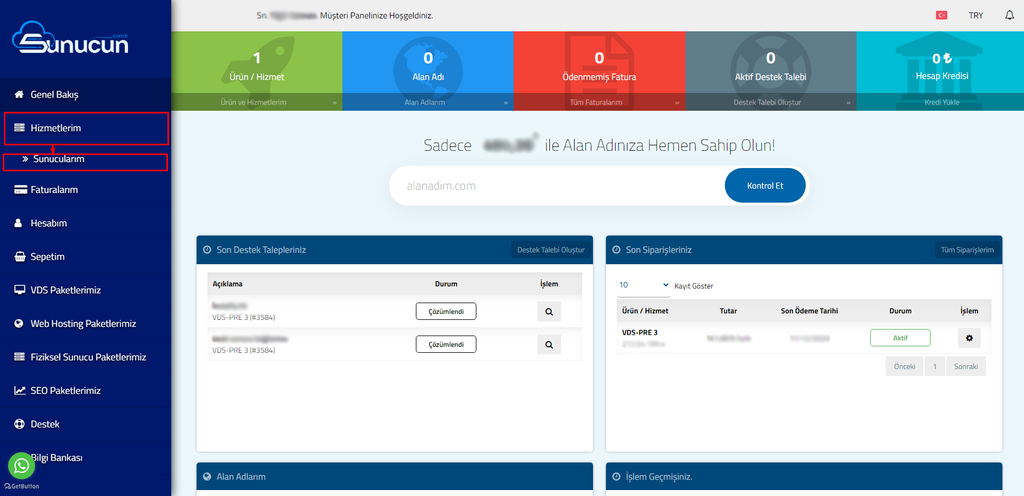Open the TRY currency selector
The height and width of the screenshot is (496, 1024).
(976, 15)
